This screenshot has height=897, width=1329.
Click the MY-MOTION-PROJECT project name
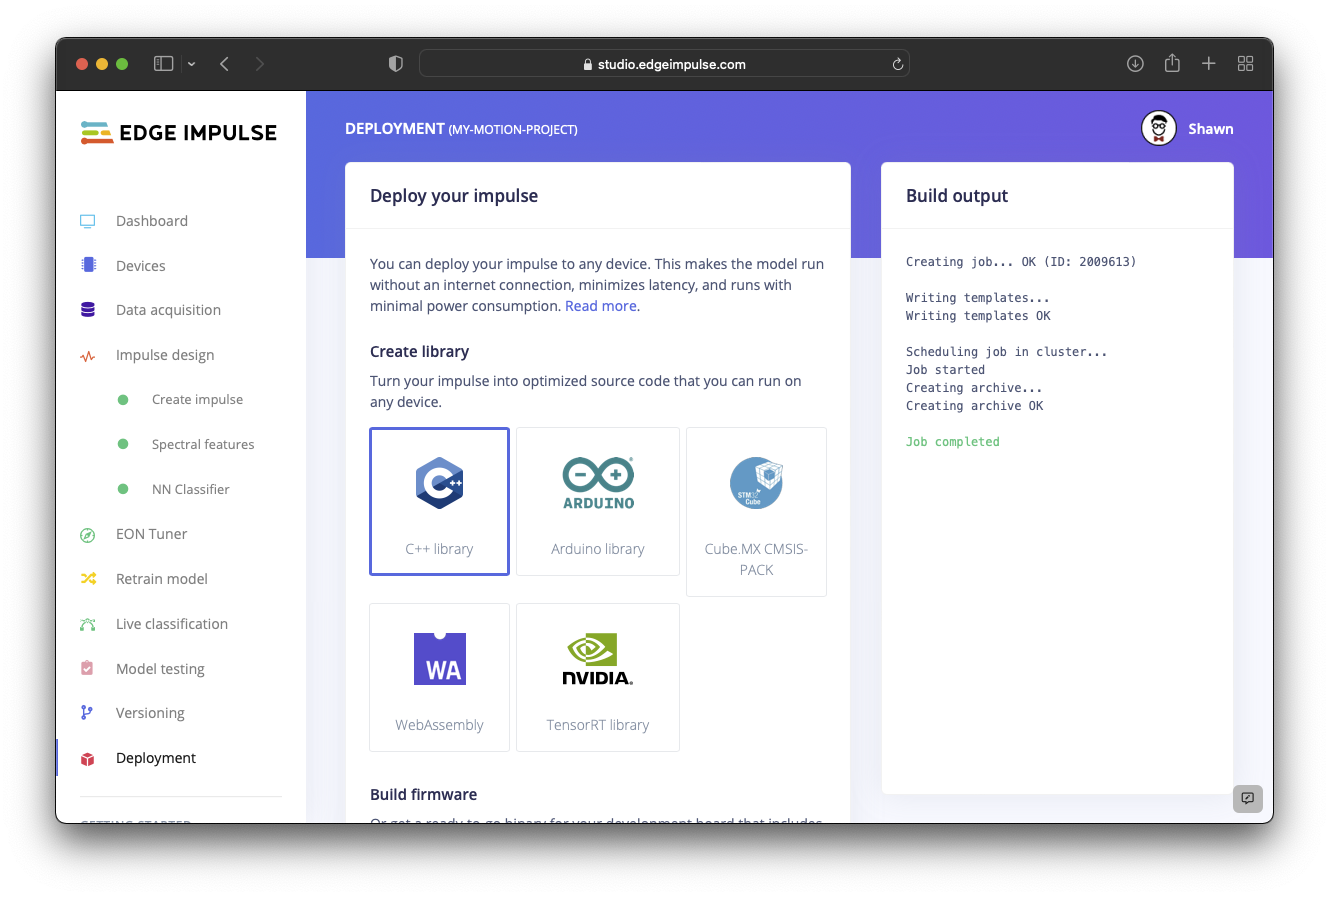coord(513,130)
